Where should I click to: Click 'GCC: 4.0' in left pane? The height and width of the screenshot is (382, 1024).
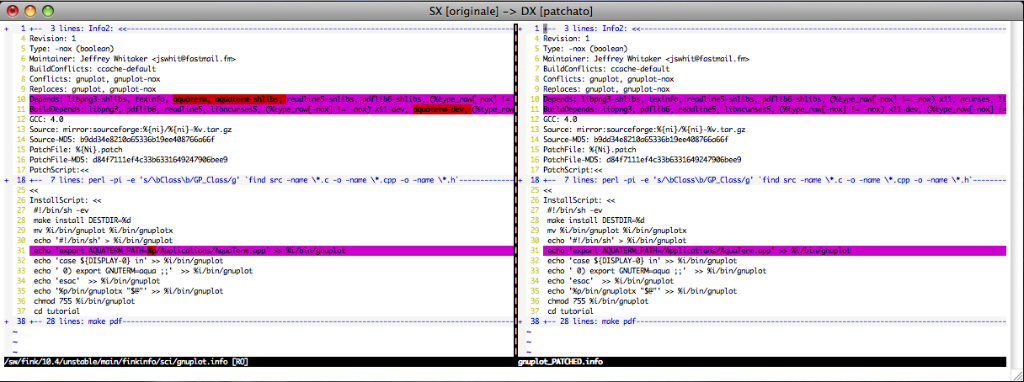46,119
